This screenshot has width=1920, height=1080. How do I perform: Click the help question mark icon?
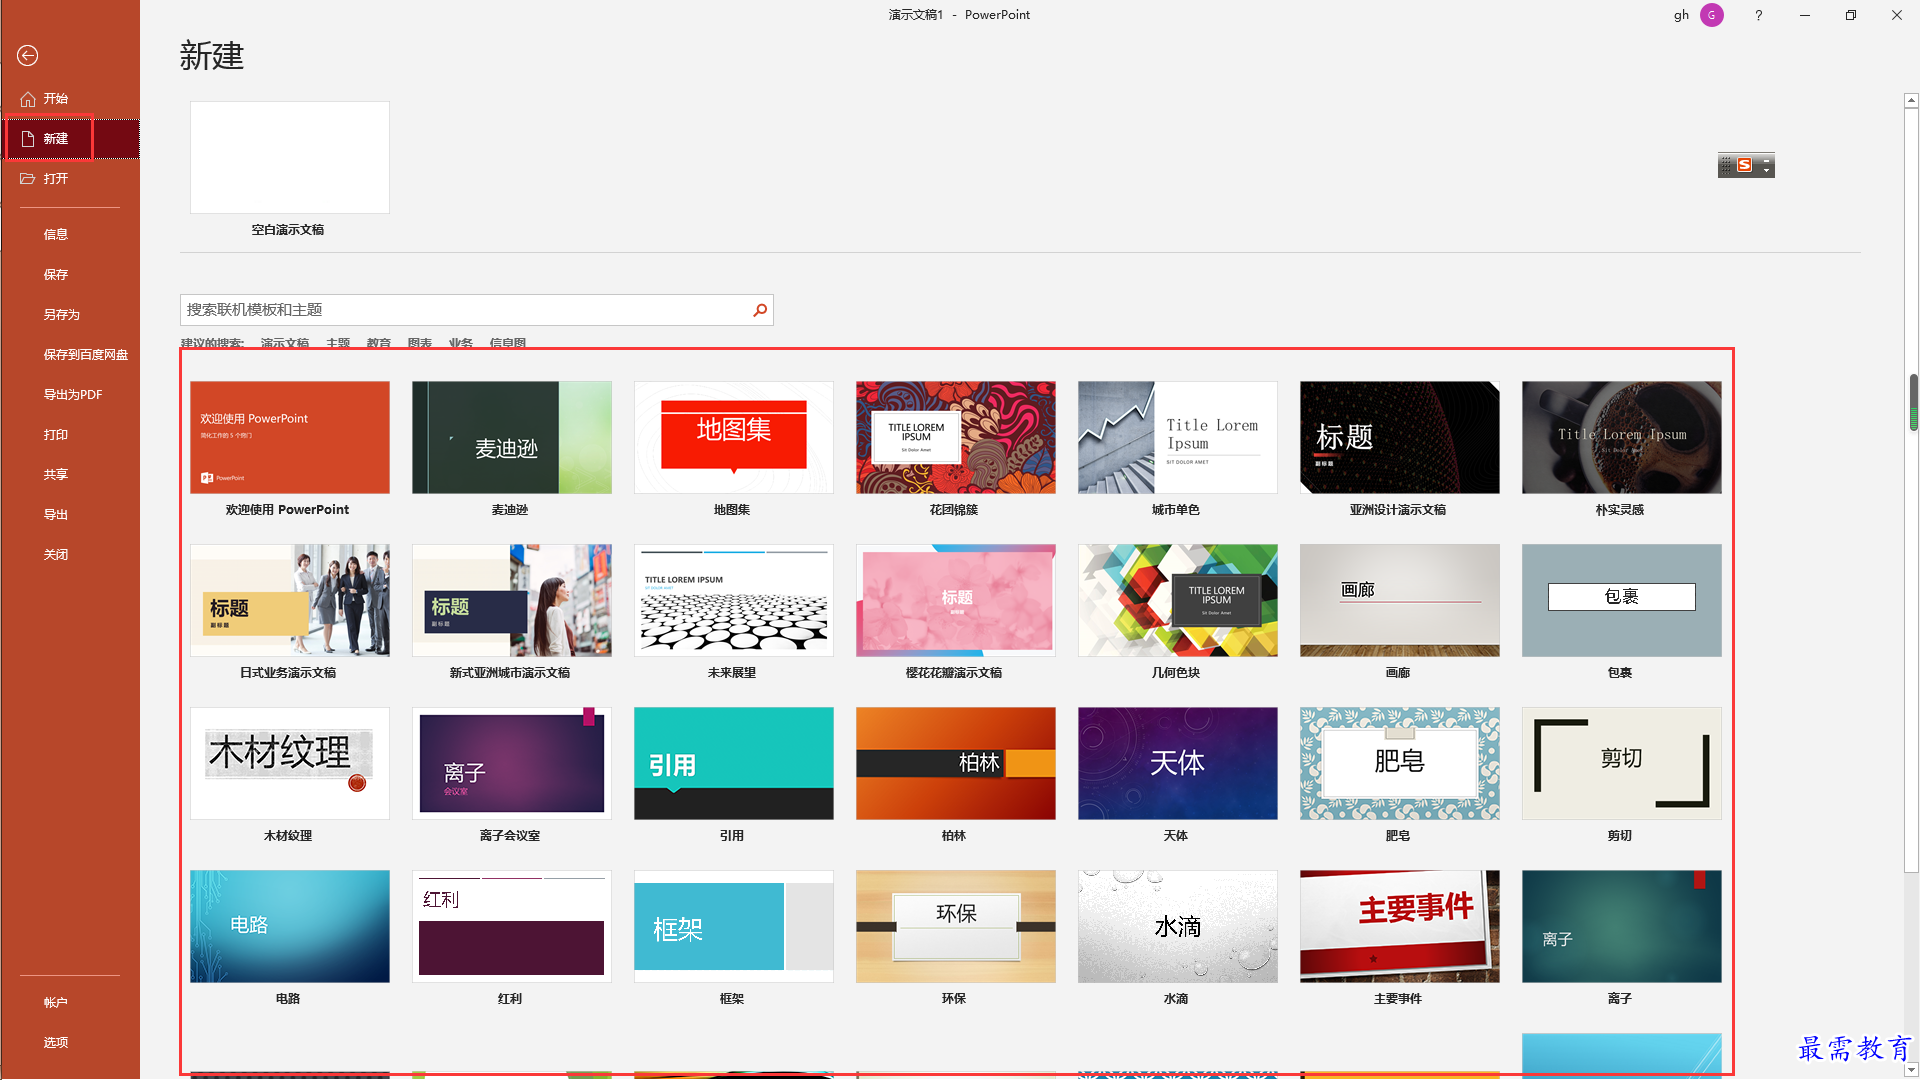coord(1758,15)
